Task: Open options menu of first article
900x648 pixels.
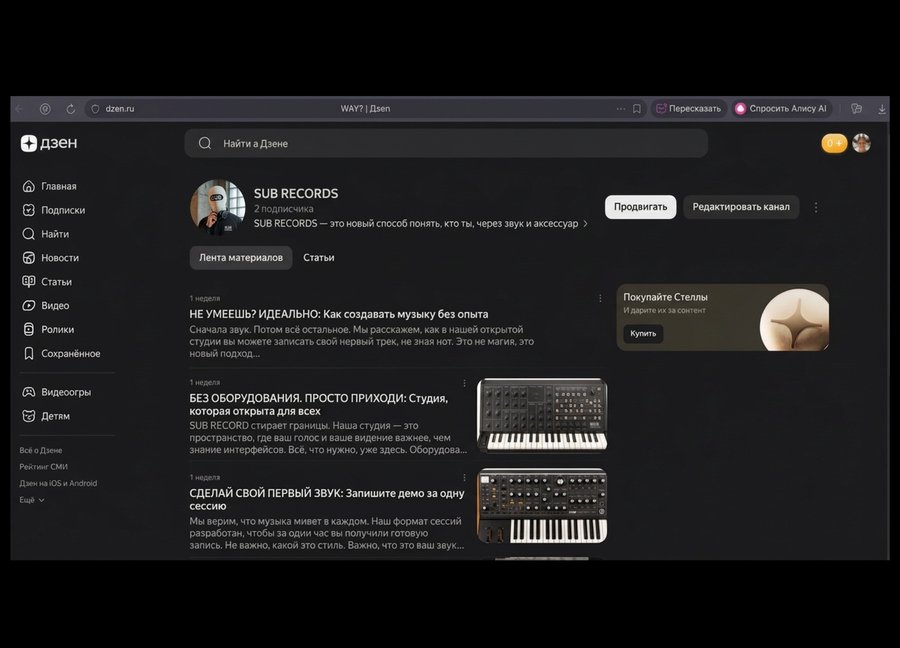Action: (x=600, y=298)
